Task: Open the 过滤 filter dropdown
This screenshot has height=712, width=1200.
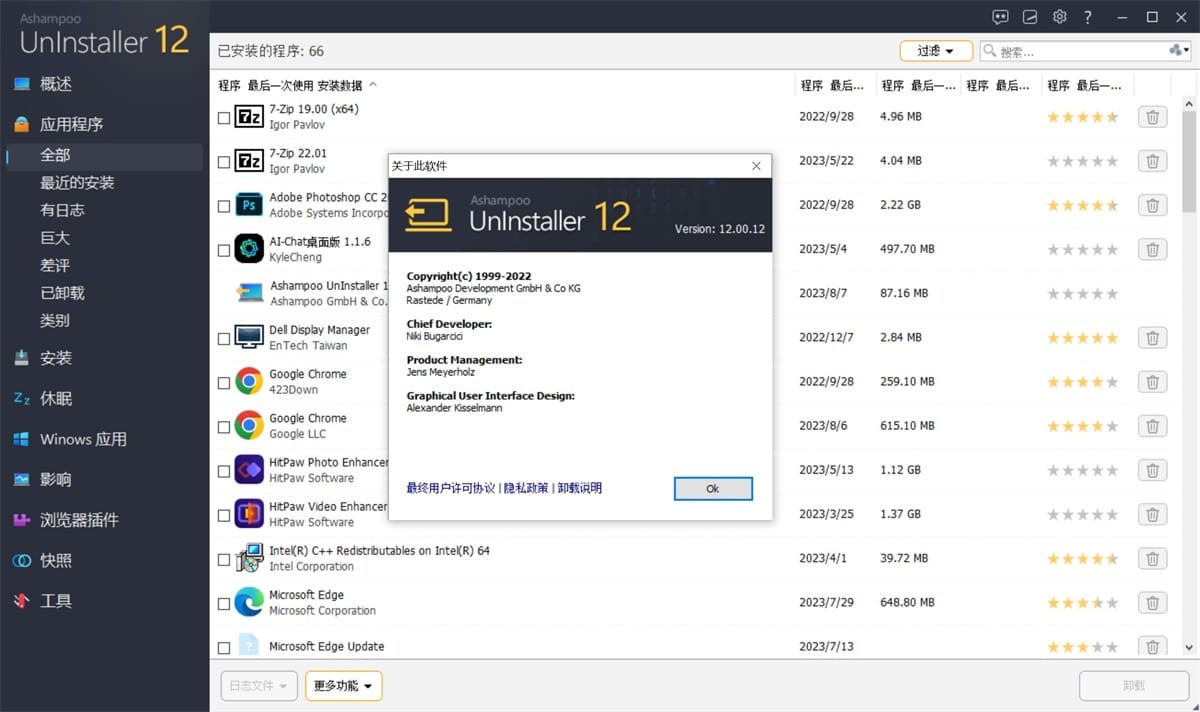Action: tap(936, 51)
